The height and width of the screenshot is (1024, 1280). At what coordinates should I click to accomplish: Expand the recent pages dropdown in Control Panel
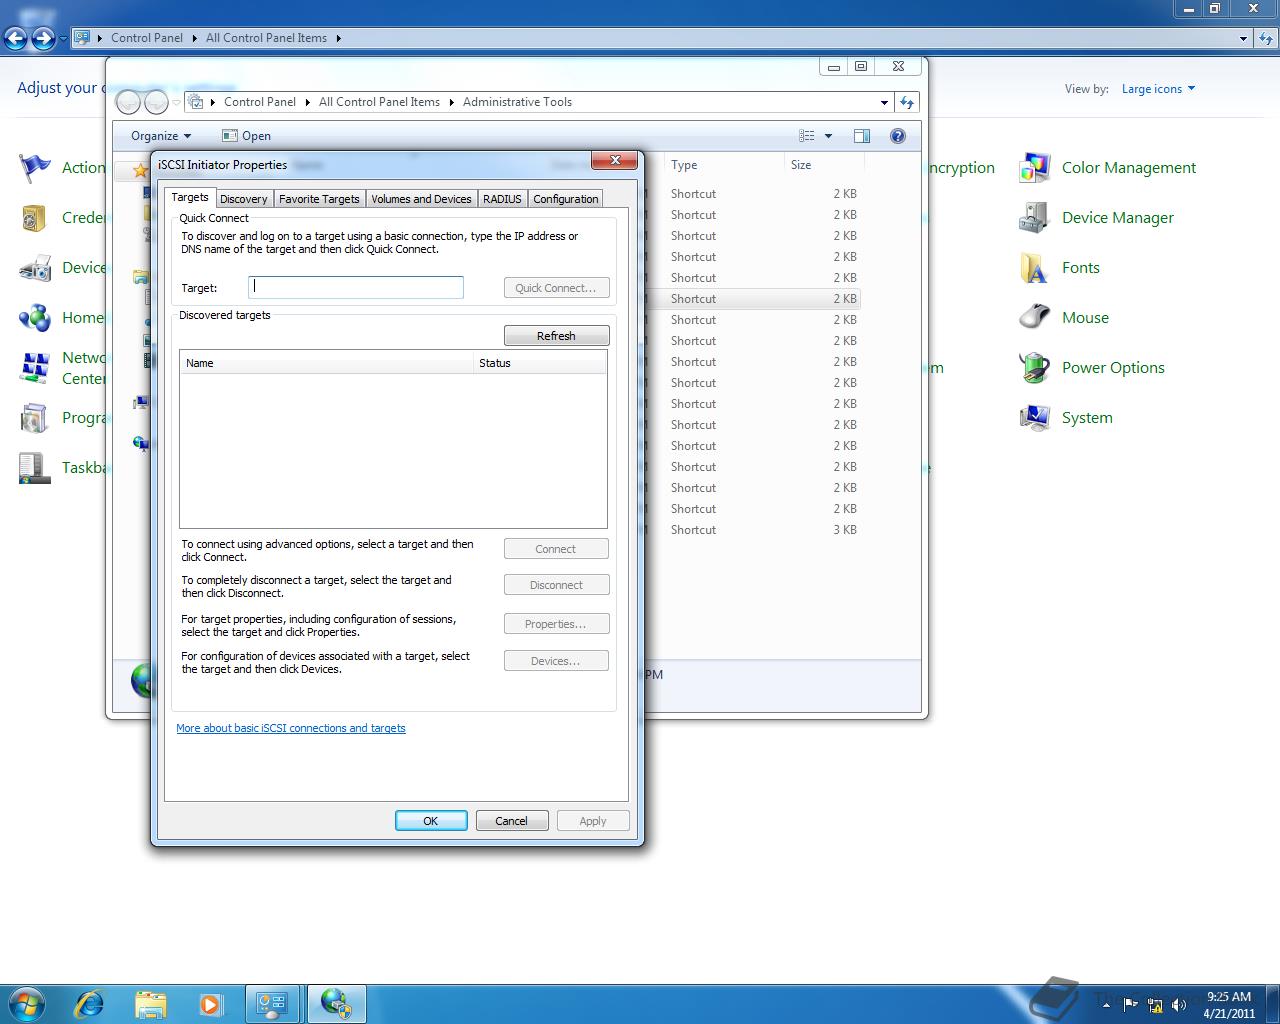63,38
